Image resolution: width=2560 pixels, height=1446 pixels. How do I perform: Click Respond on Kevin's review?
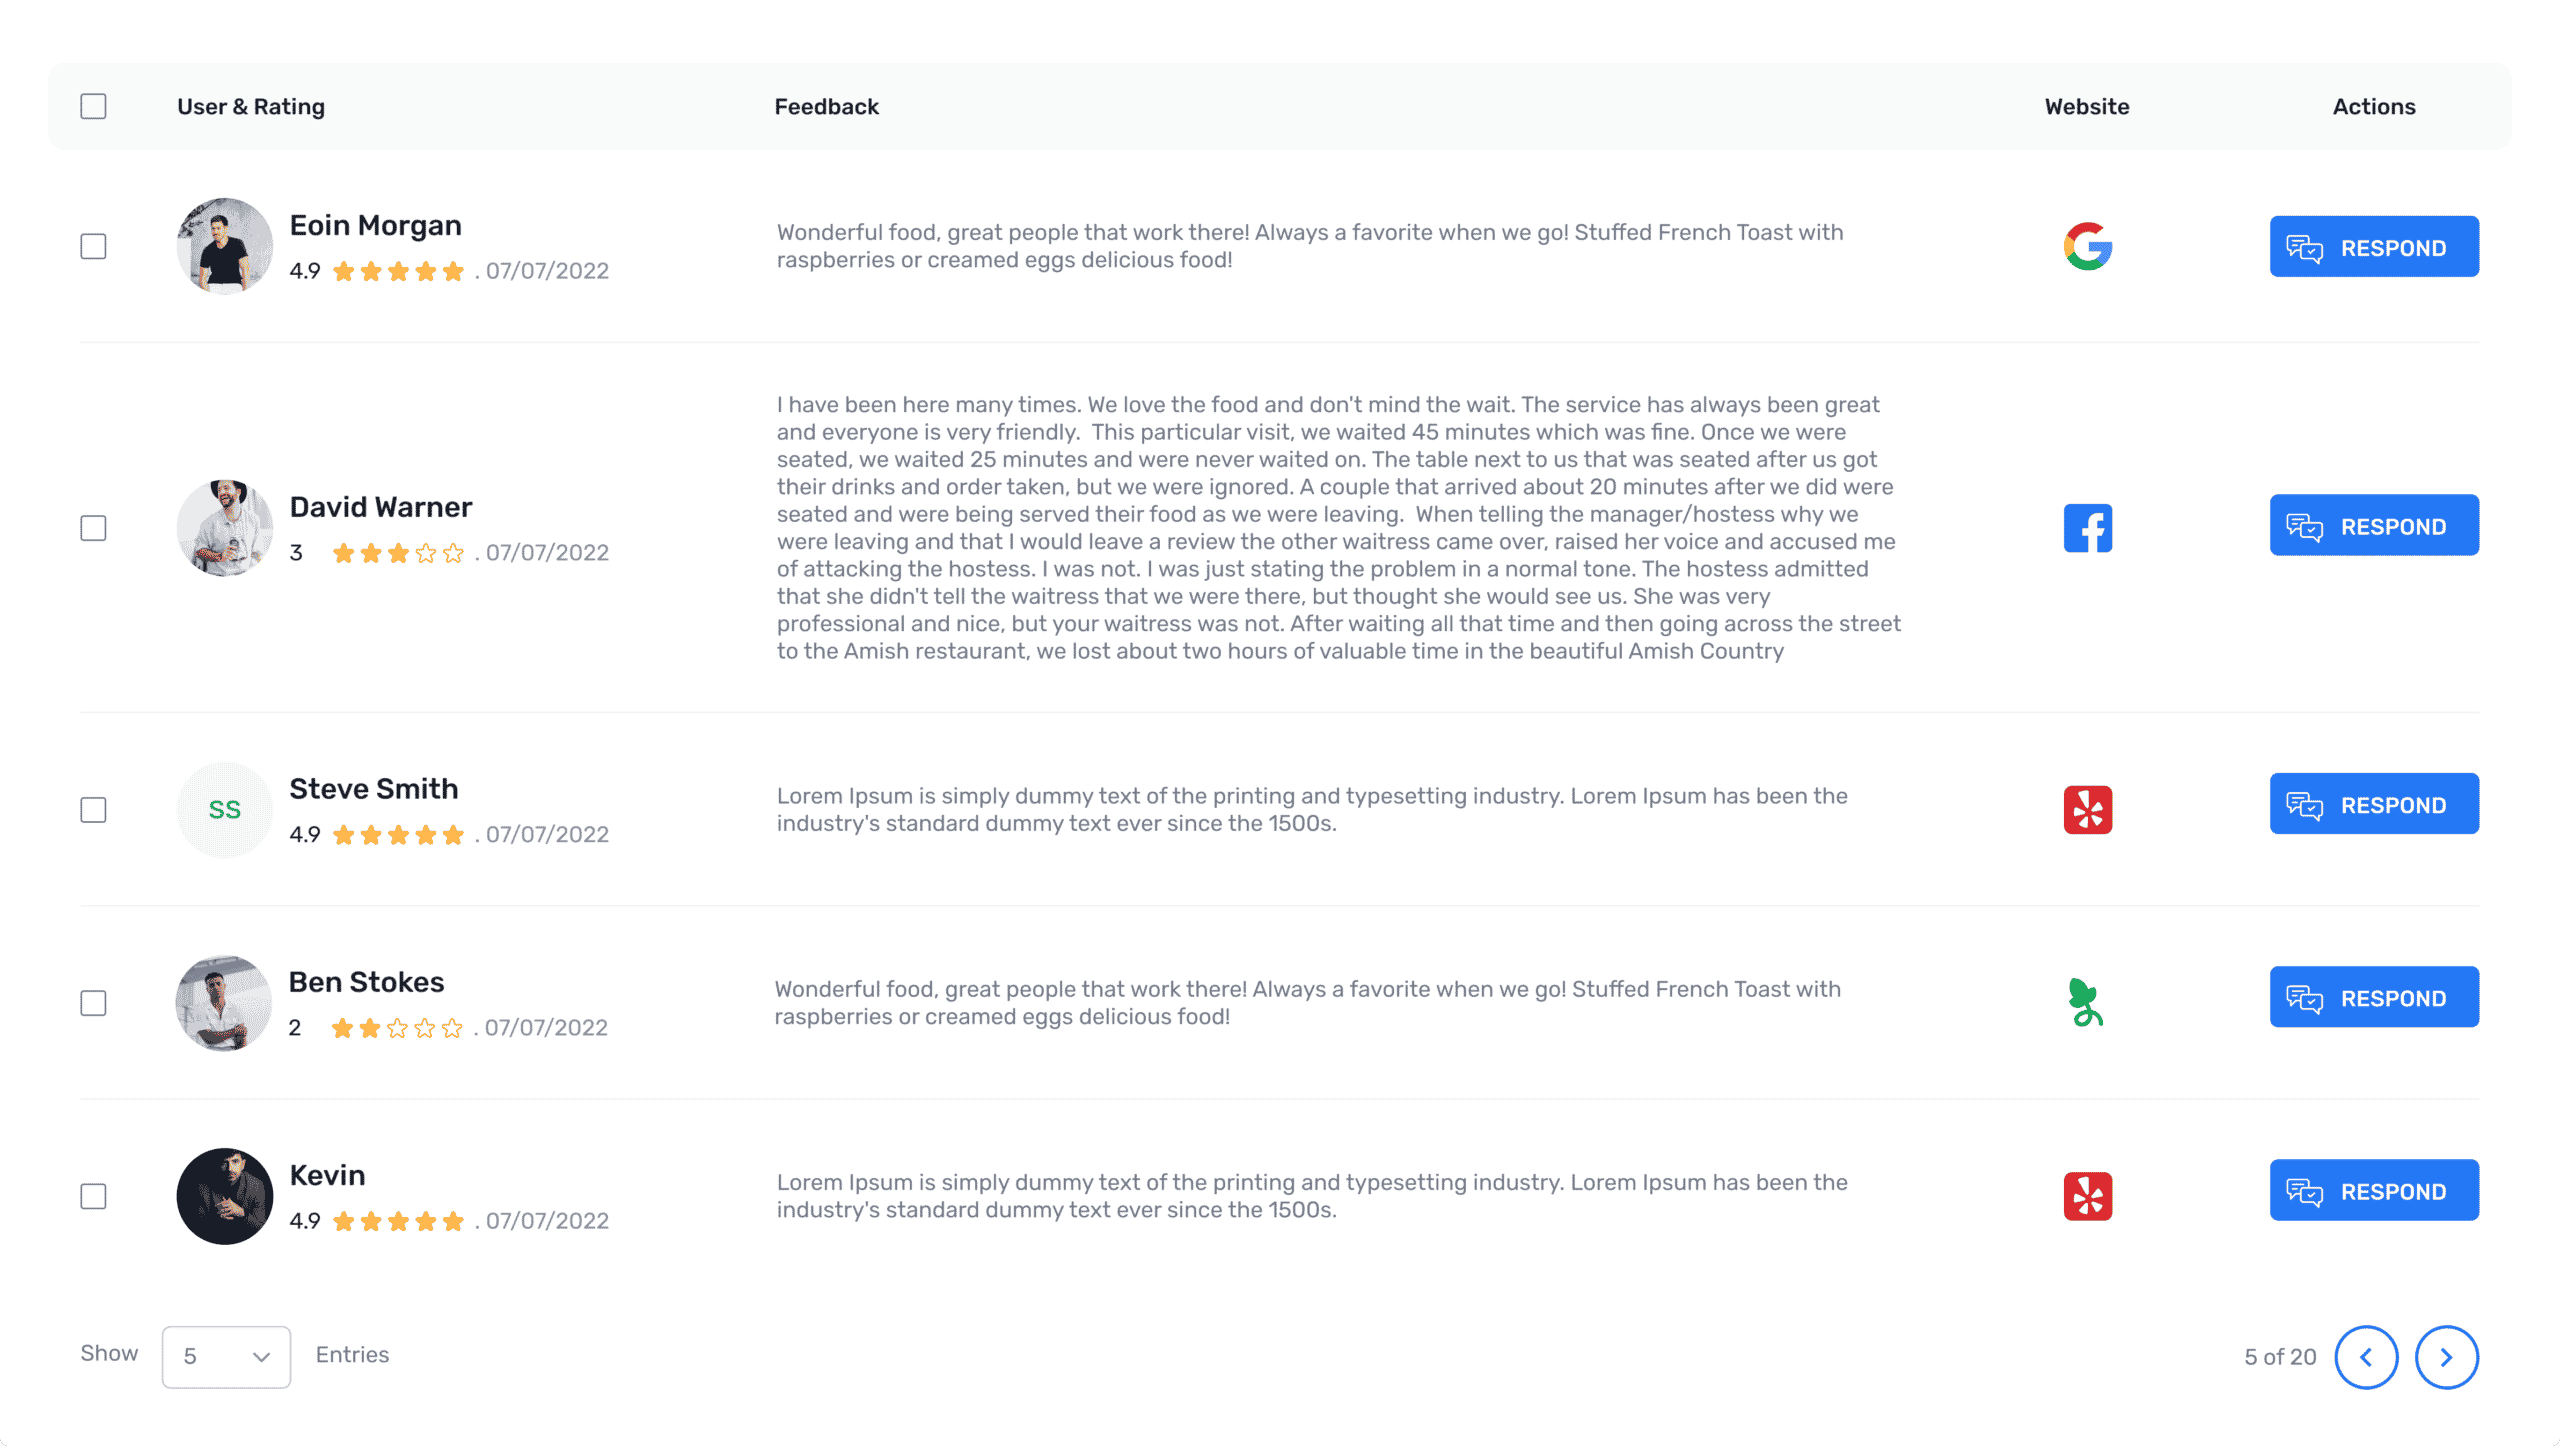click(2374, 1190)
